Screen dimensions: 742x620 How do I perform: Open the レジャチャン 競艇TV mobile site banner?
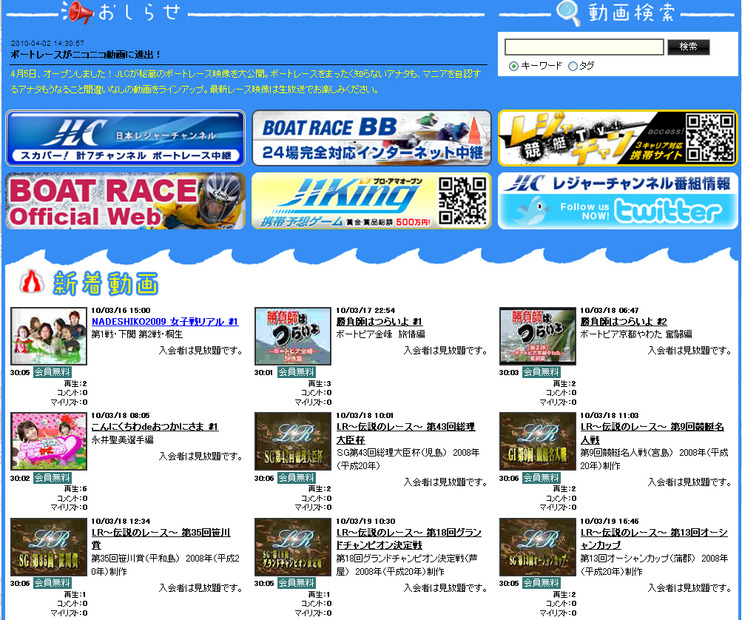(618, 138)
